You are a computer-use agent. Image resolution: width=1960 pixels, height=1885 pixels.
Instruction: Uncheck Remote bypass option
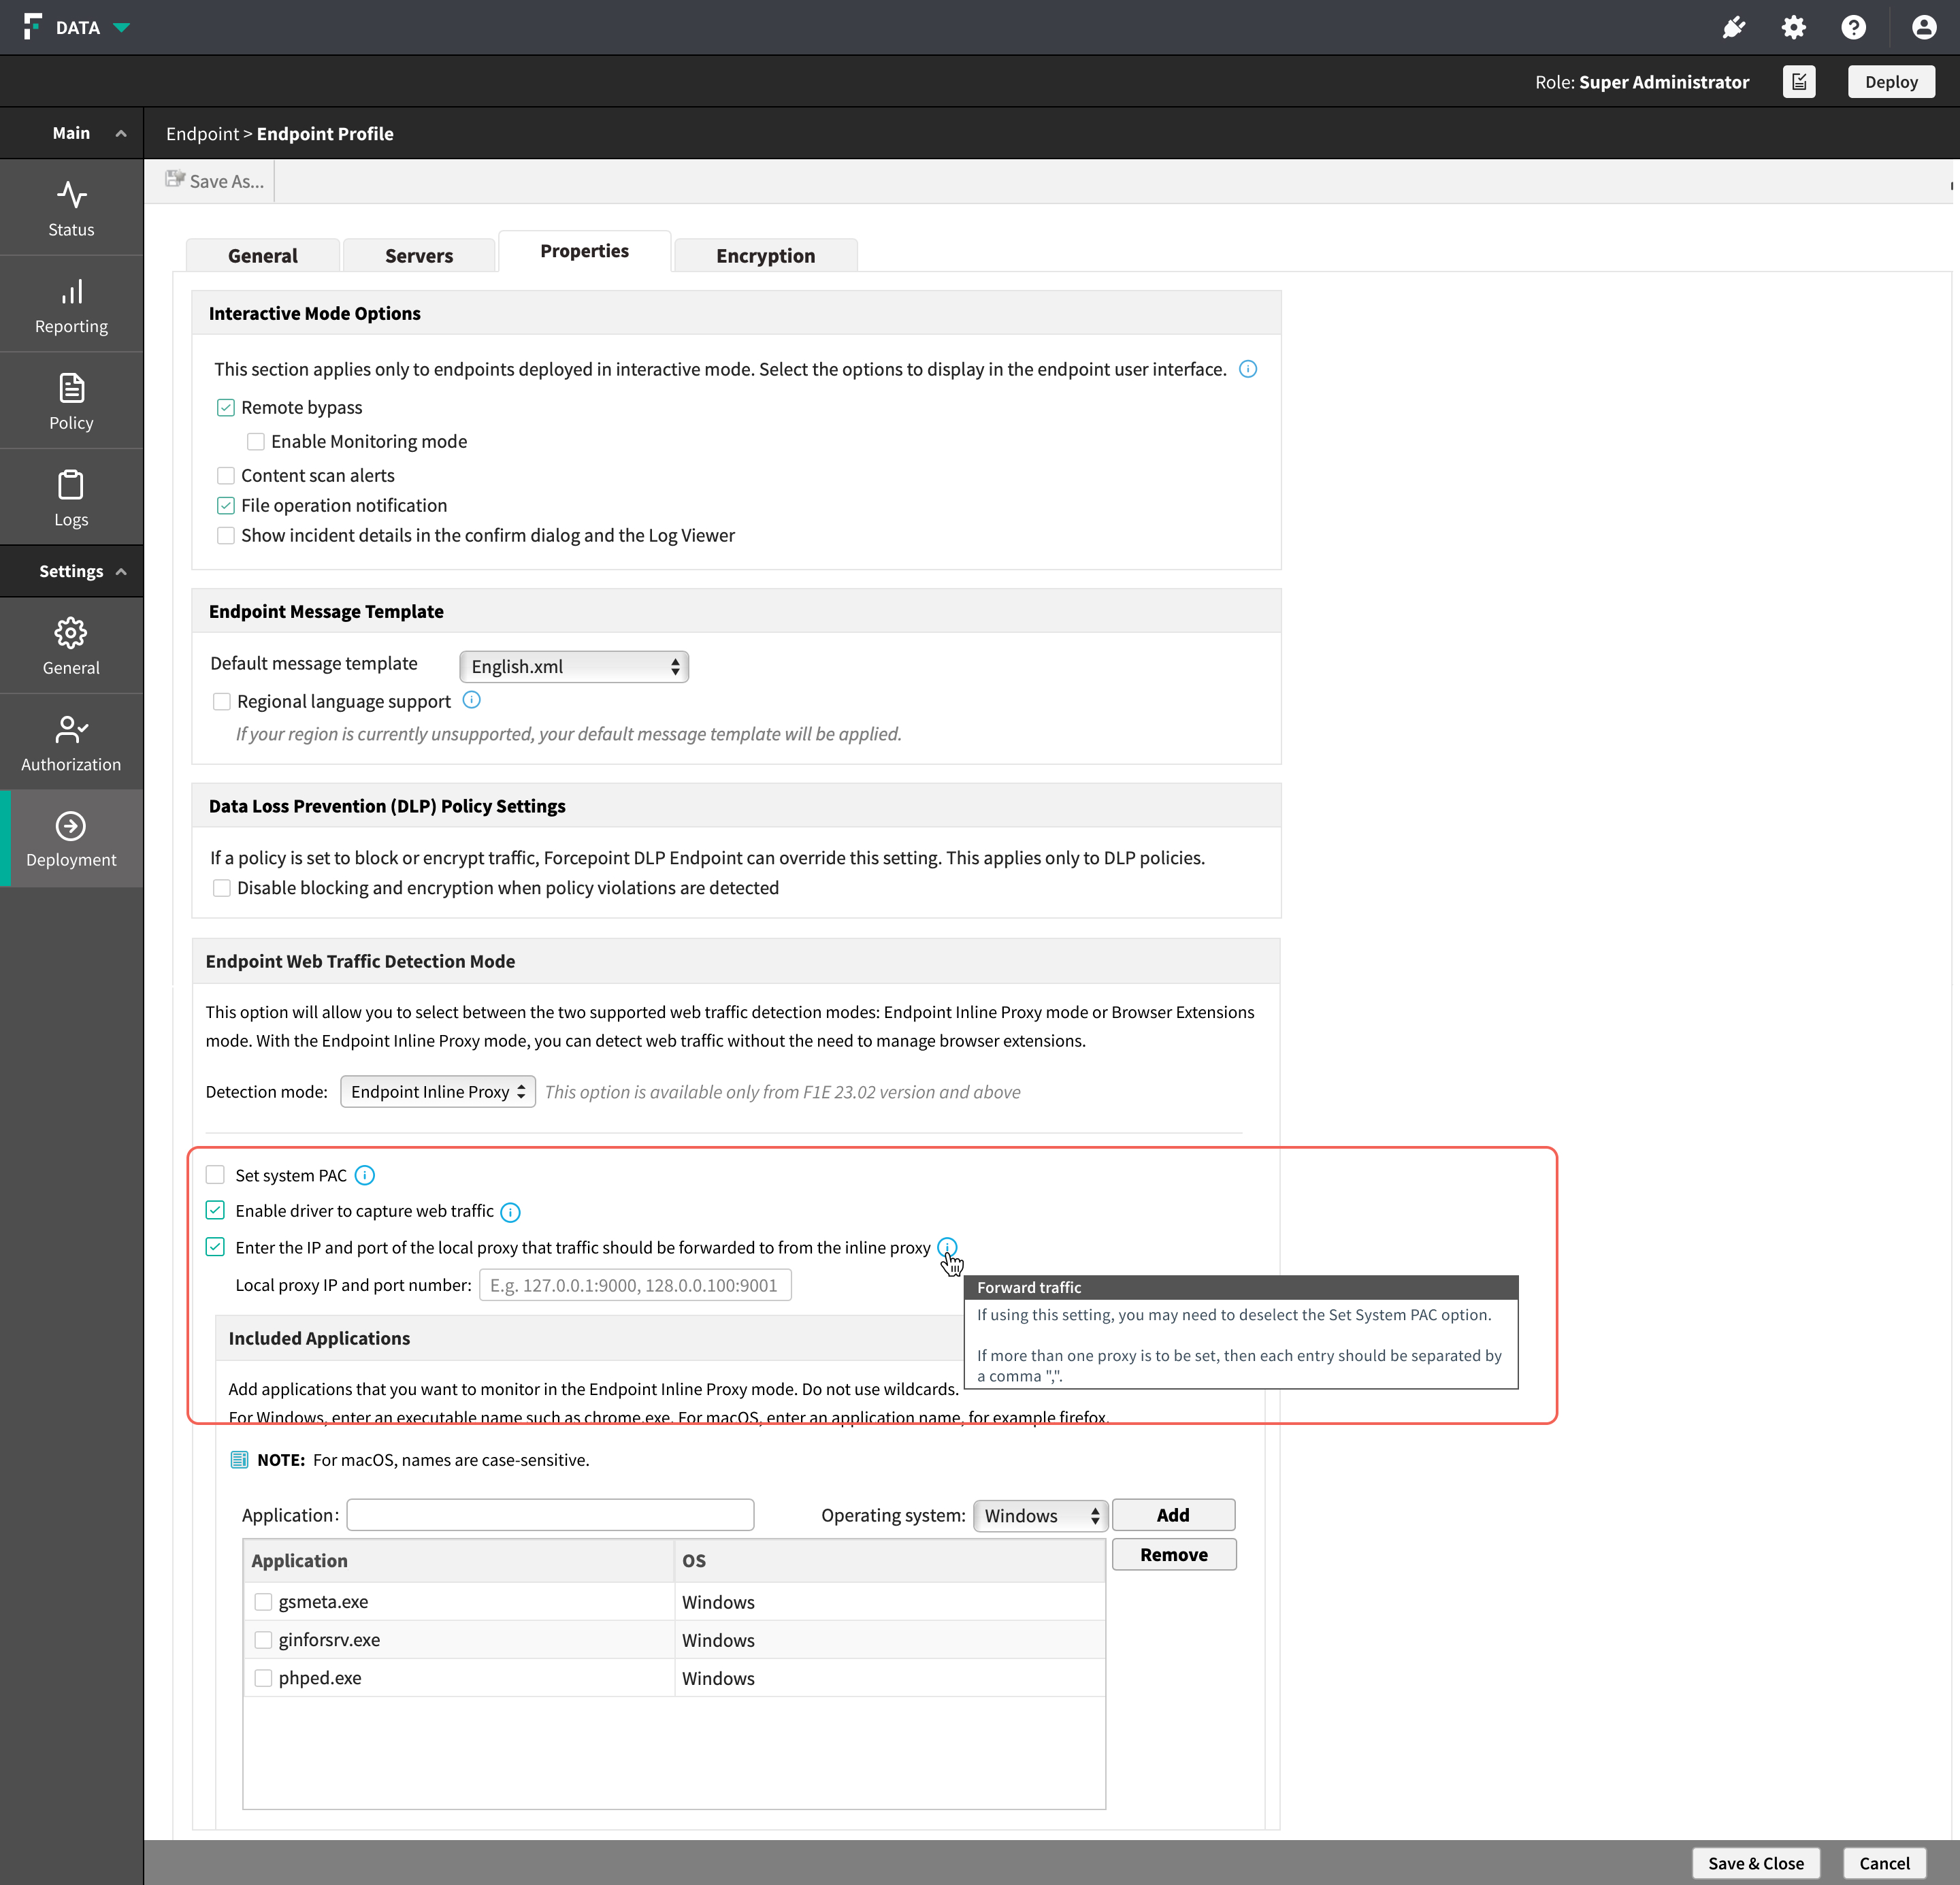point(226,407)
